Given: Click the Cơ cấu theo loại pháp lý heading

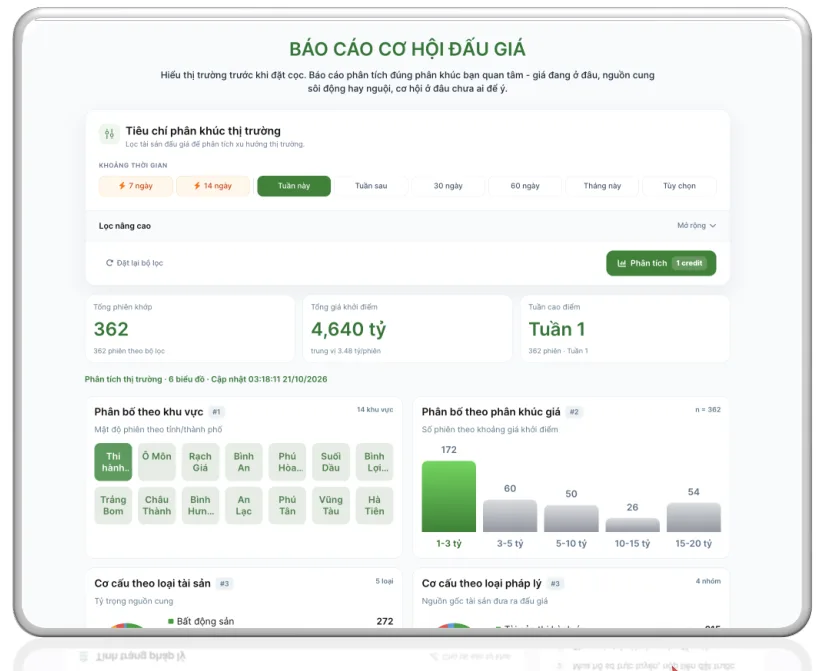Looking at the screenshot, I should point(481,583).
